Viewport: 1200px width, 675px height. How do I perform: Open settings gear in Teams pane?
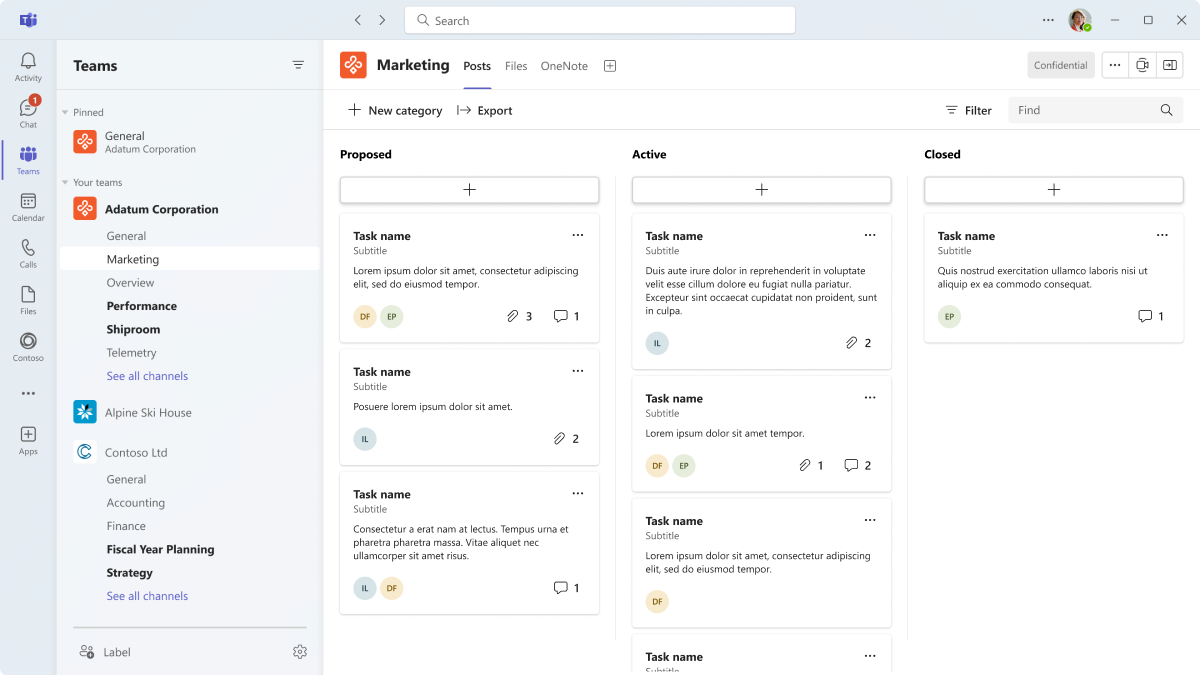coord(300,652)
